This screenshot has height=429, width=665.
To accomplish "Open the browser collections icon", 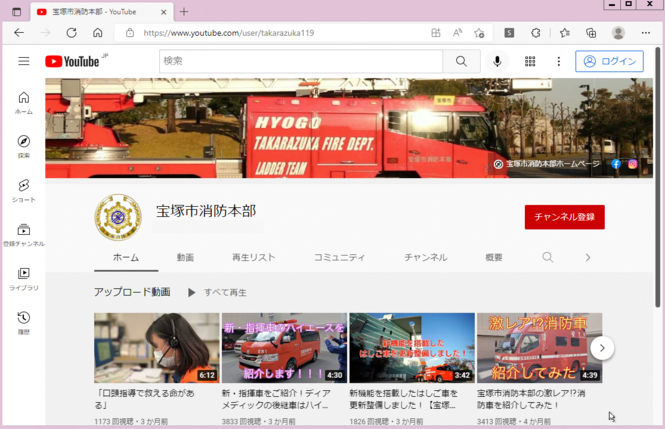I will 591,33.
